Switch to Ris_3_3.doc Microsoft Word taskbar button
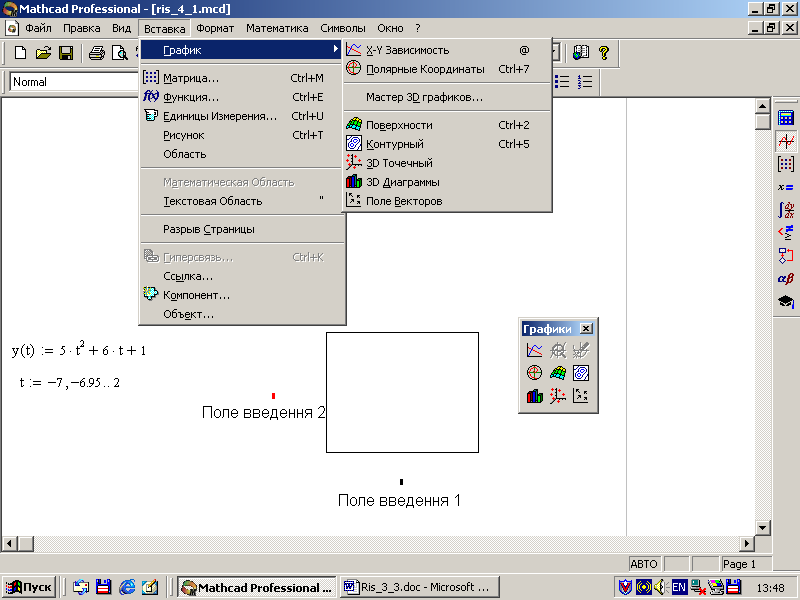This screenshot has height=600, width=800. (418, 587)
